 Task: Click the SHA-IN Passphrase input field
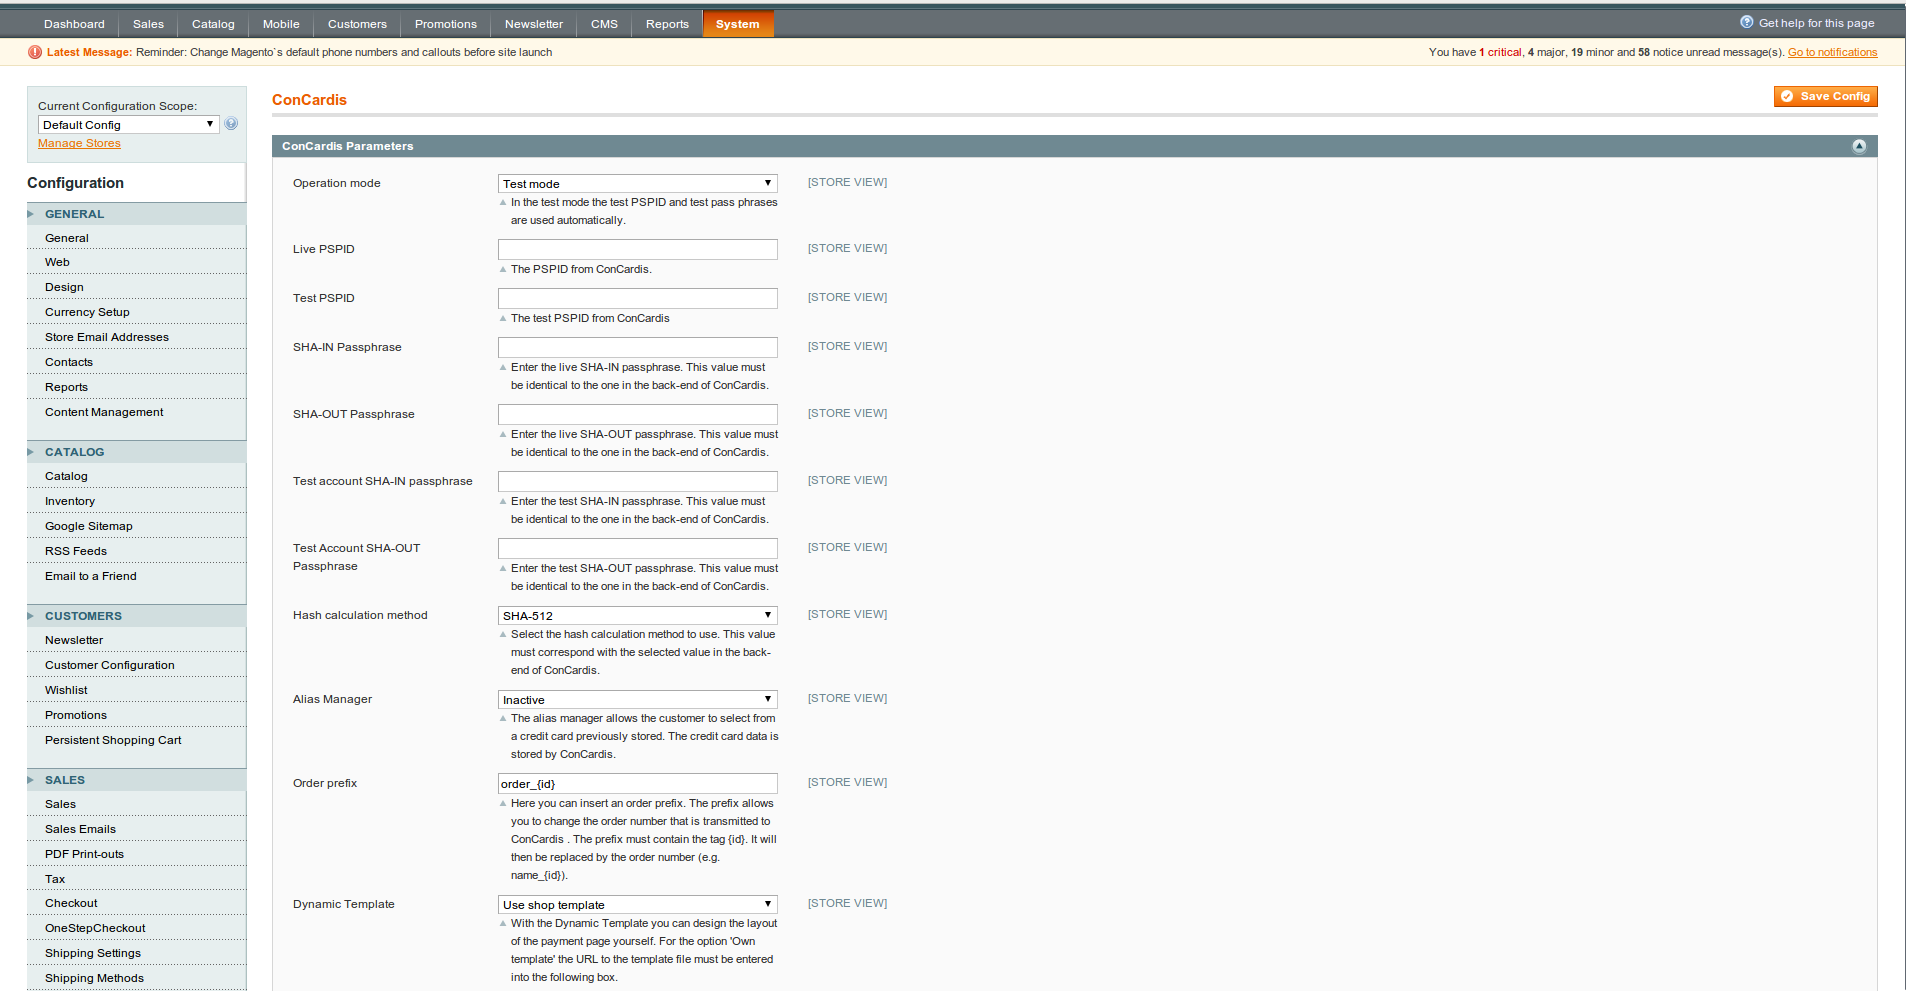click(x=637, y=347)
